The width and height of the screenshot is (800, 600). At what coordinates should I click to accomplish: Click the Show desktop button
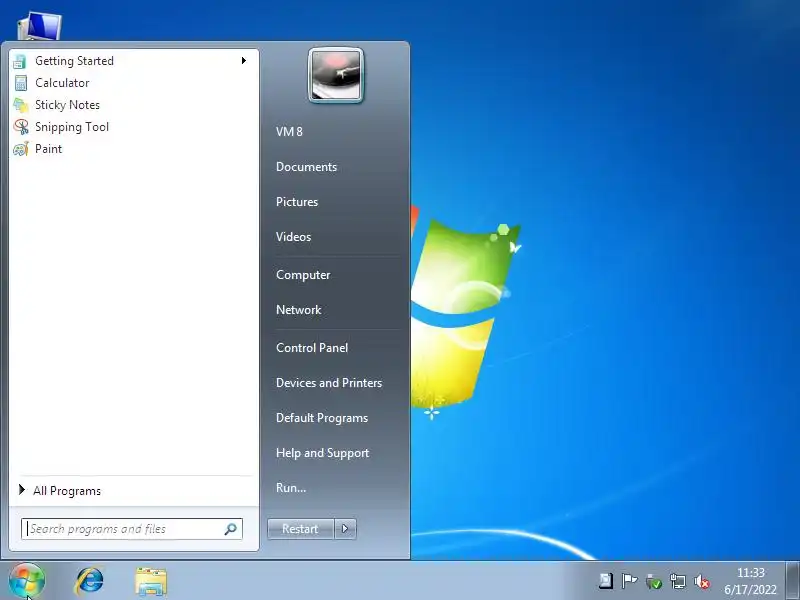[x=793, y=581]
